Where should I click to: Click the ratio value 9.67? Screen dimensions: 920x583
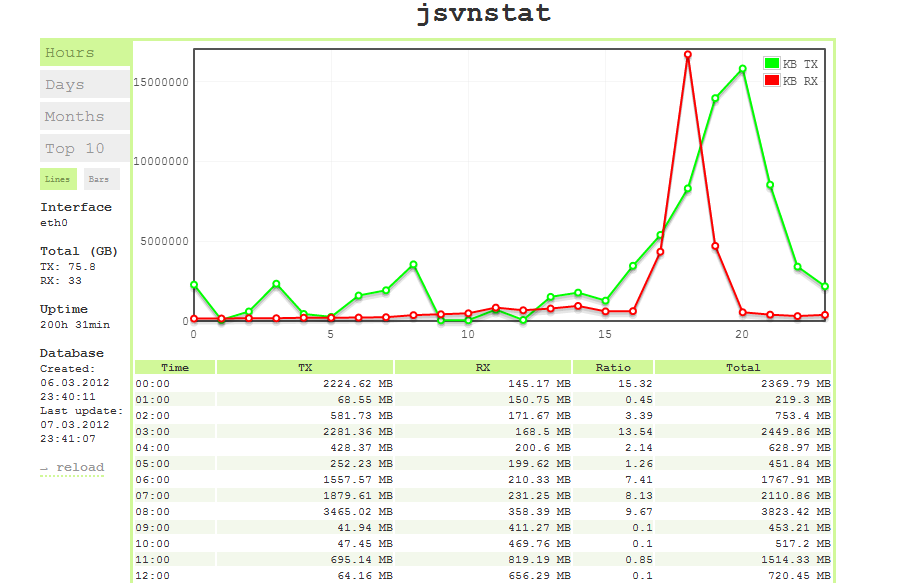point(639,511)
